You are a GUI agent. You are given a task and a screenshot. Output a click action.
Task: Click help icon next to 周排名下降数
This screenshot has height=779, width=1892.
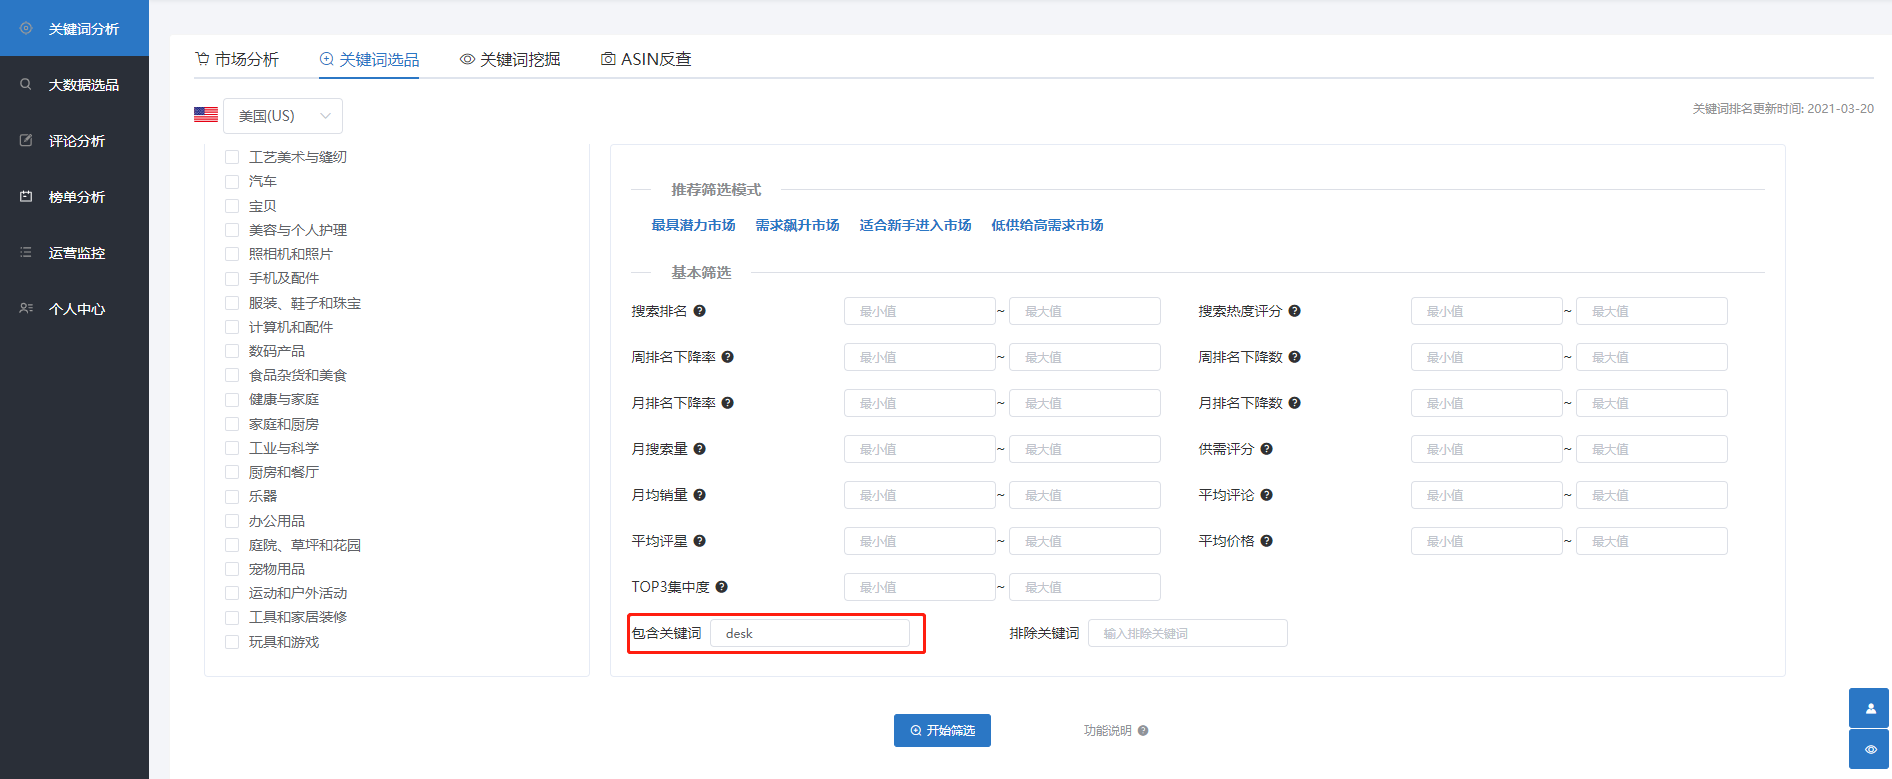(1295, 357)
